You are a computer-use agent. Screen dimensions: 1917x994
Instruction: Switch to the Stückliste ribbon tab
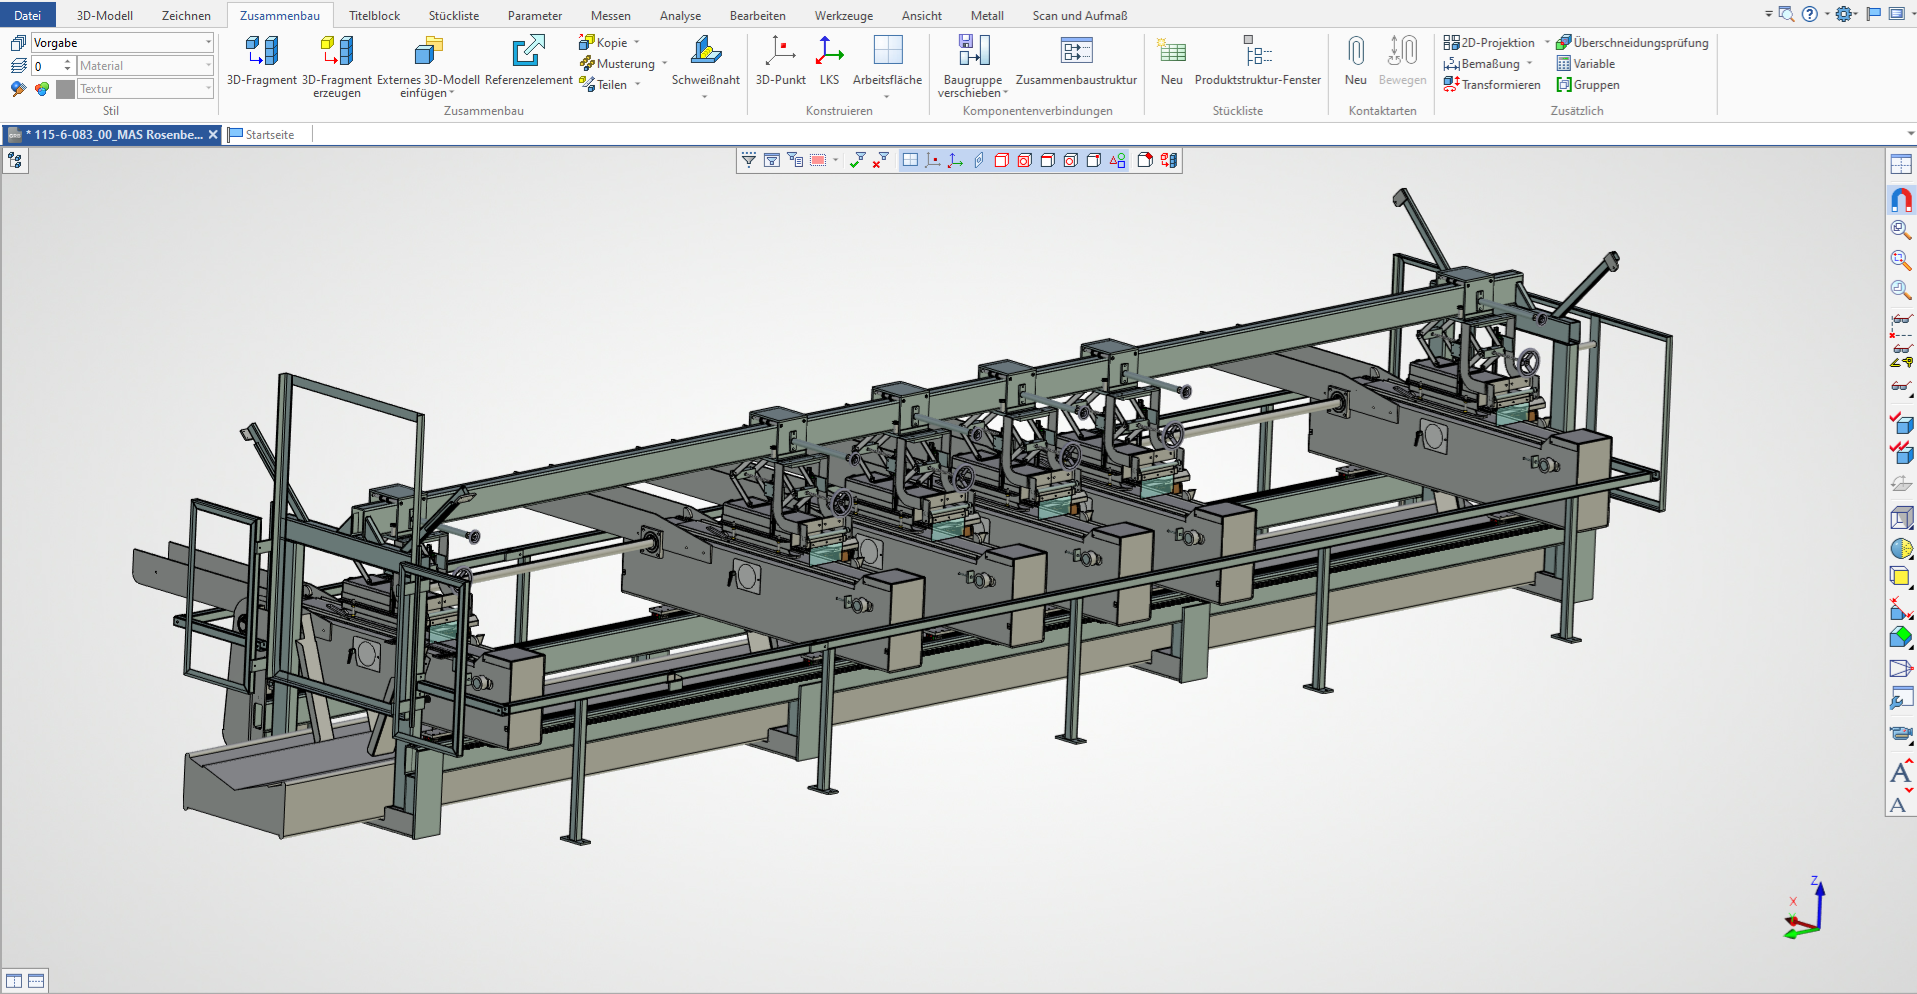coord(453,15)
